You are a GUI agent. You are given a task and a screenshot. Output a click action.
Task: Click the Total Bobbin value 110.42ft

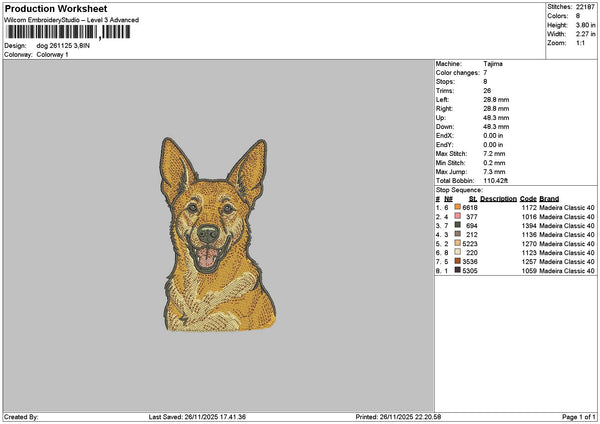(496, 181)
